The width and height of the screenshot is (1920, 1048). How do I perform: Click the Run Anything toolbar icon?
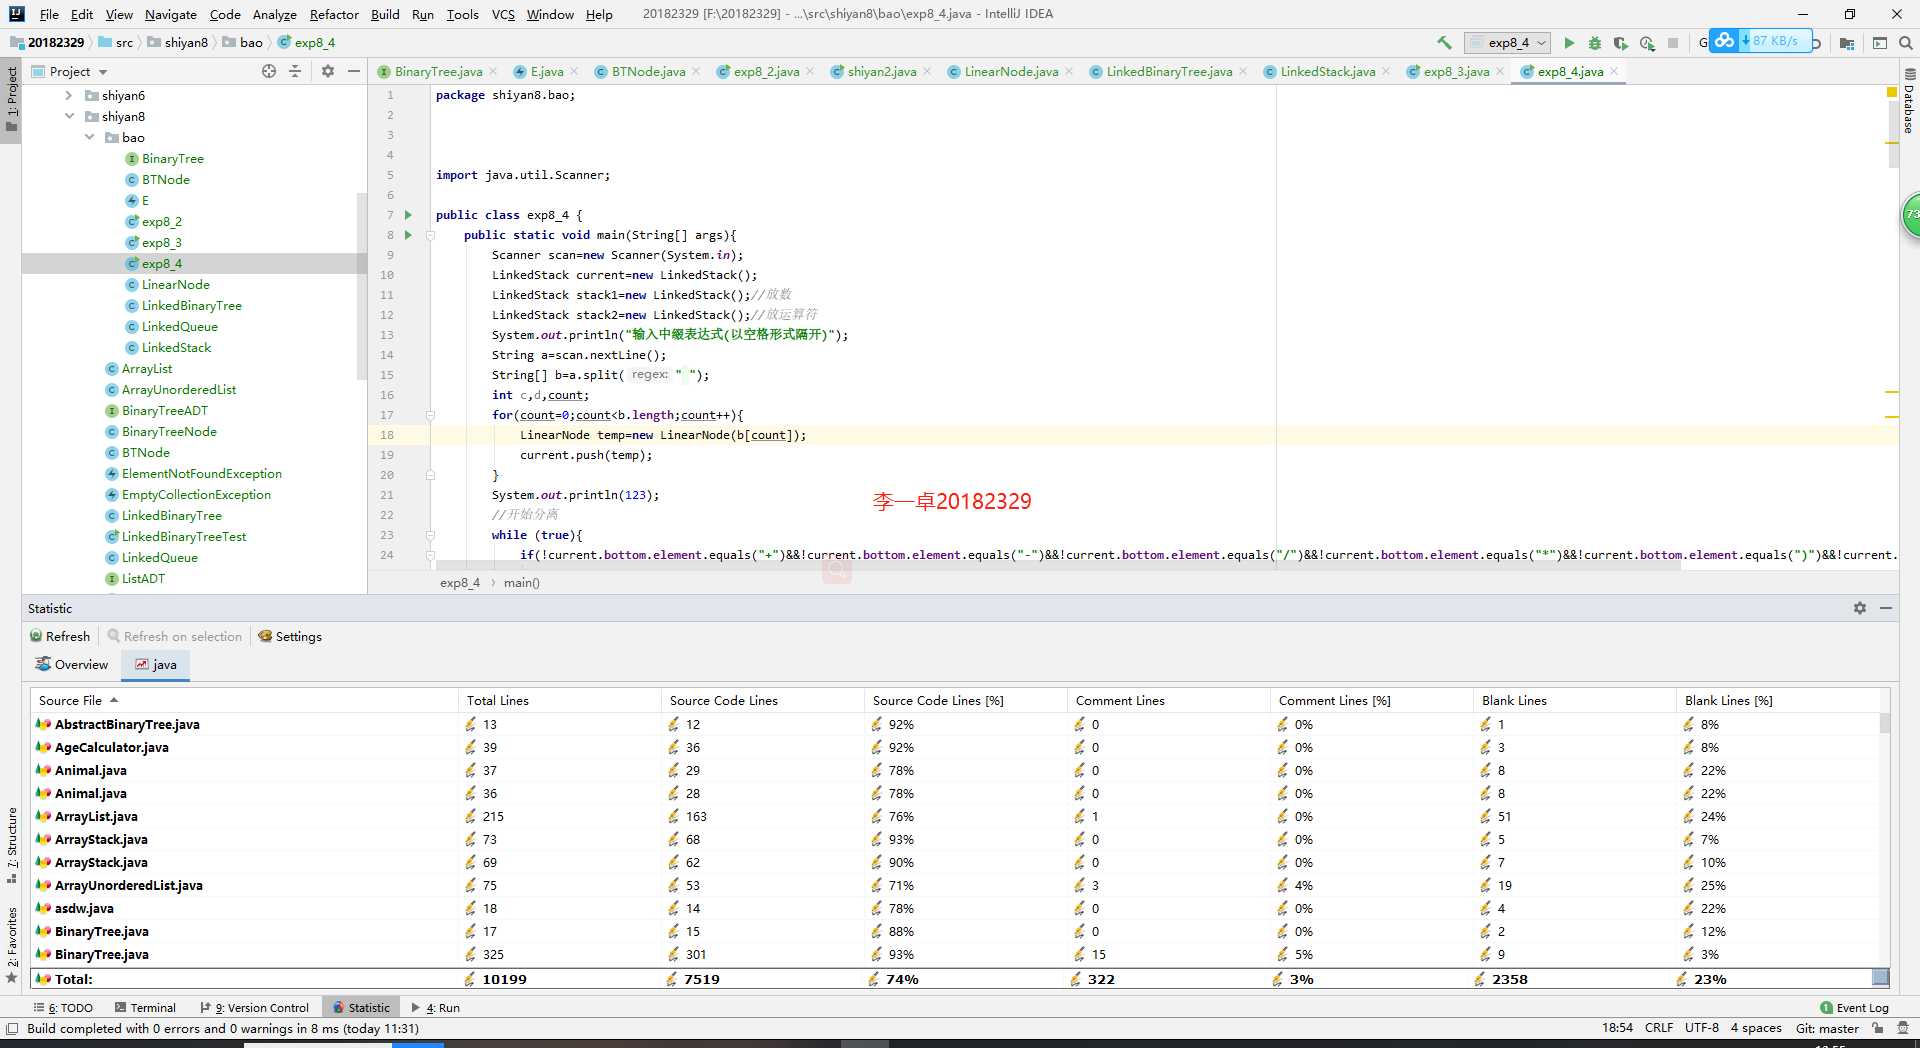[1880, 43]
